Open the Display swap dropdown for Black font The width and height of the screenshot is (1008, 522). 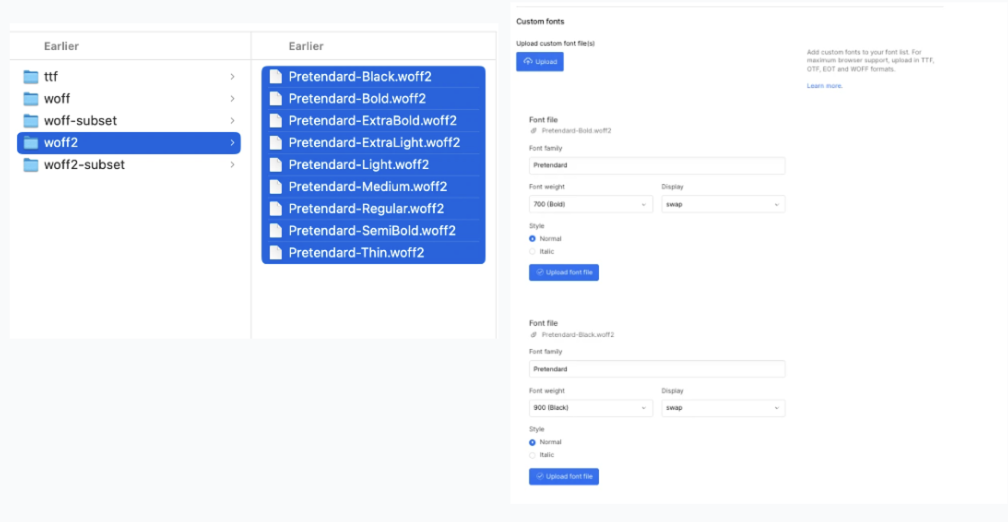[723, 408]
